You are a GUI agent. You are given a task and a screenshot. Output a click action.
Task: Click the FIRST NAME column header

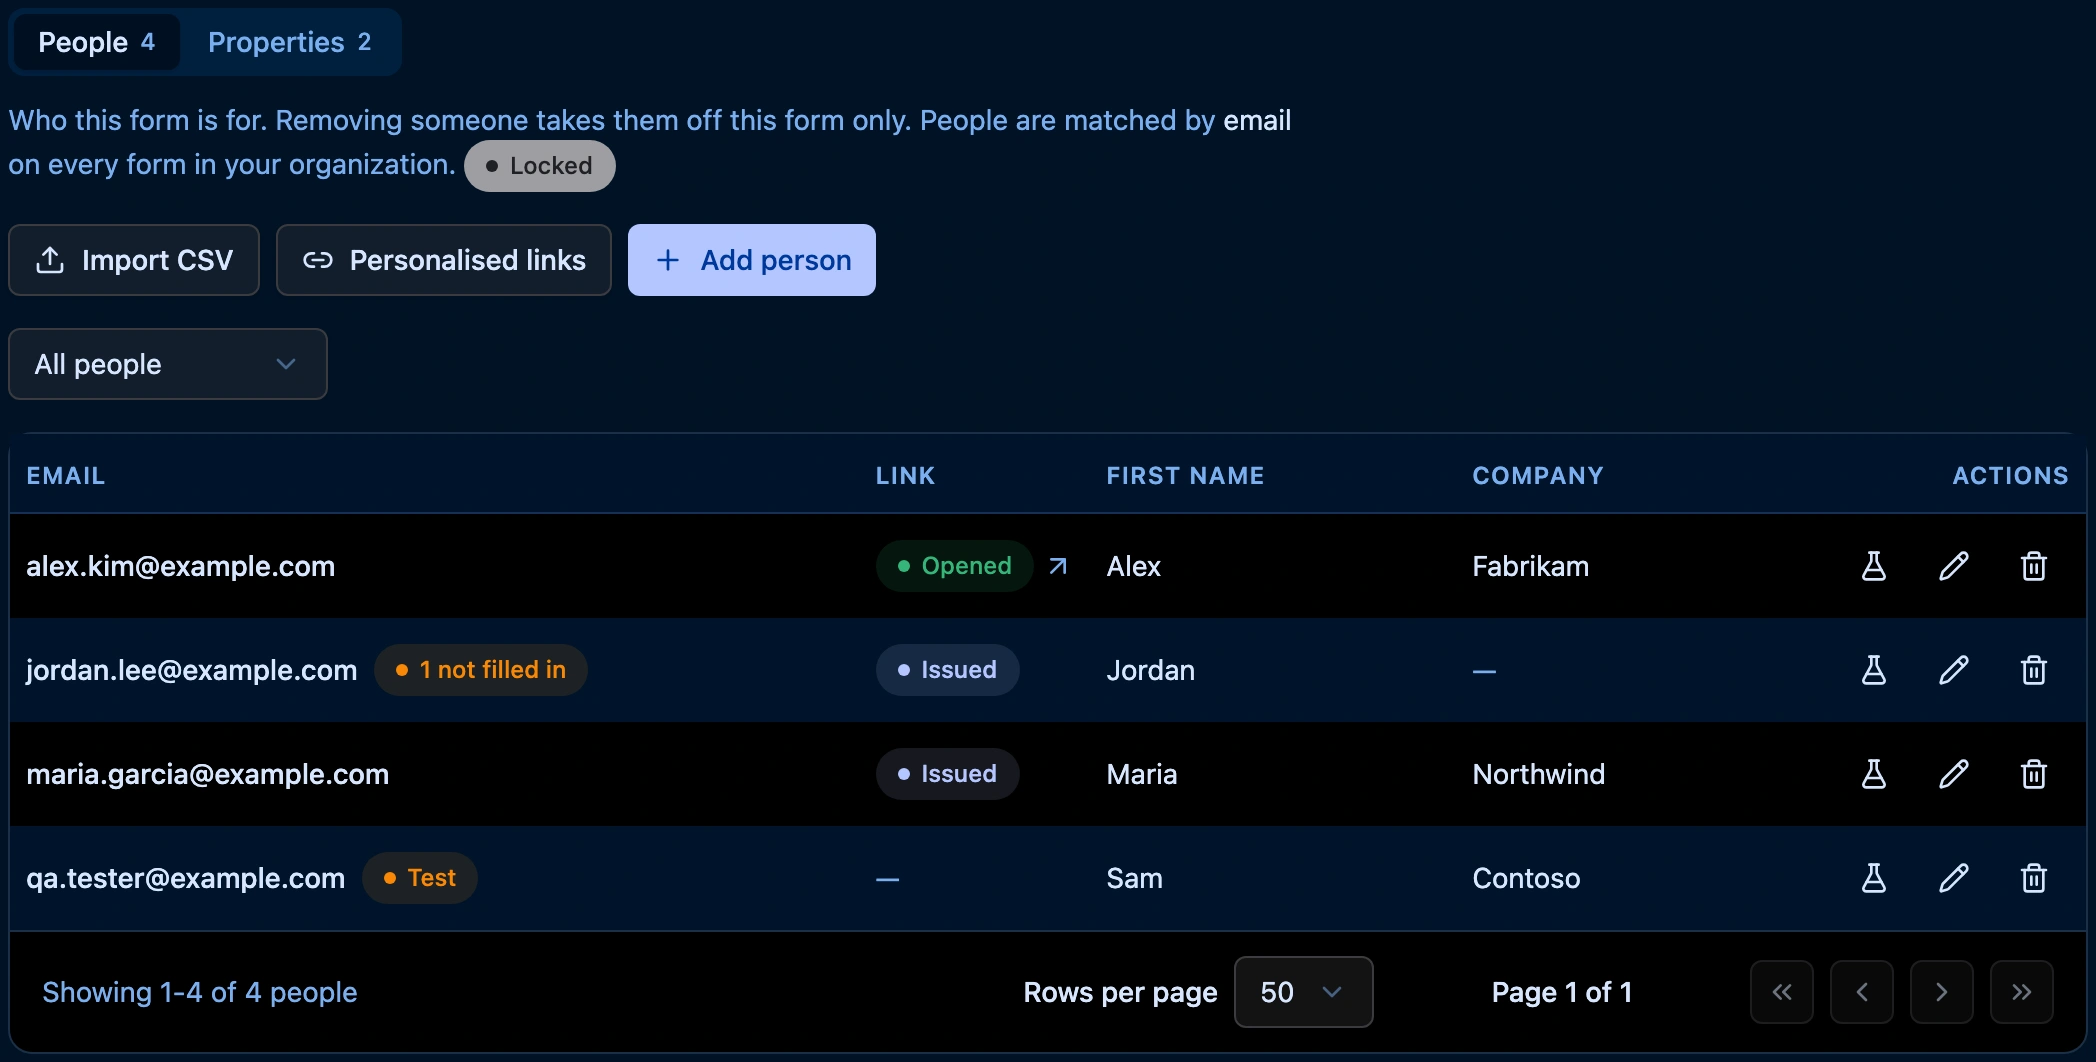pos(1185,476)
